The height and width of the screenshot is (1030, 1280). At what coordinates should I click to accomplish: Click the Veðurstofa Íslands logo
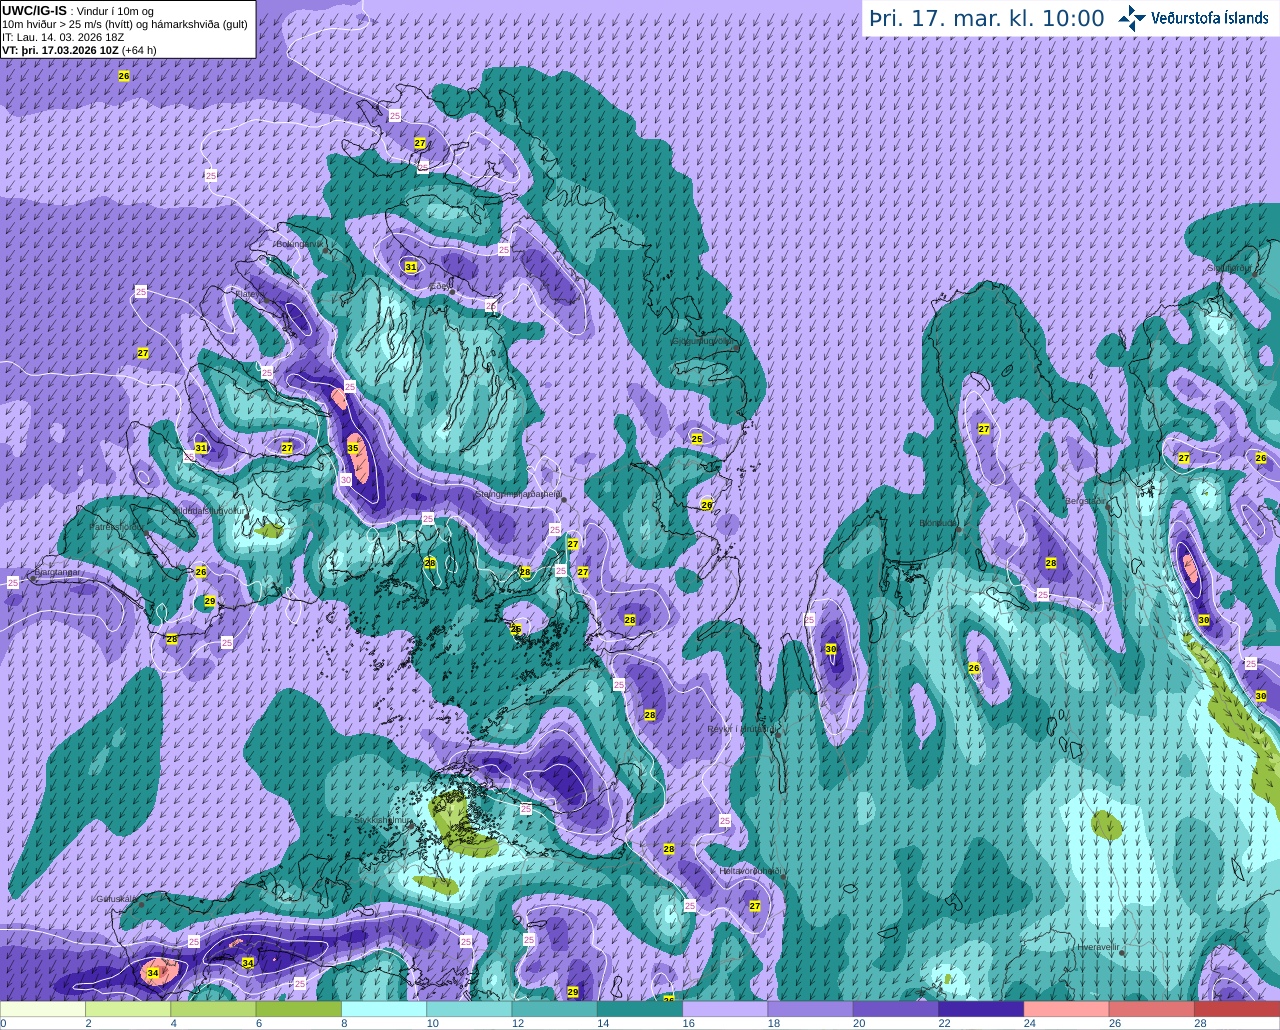pos(1196,18)
